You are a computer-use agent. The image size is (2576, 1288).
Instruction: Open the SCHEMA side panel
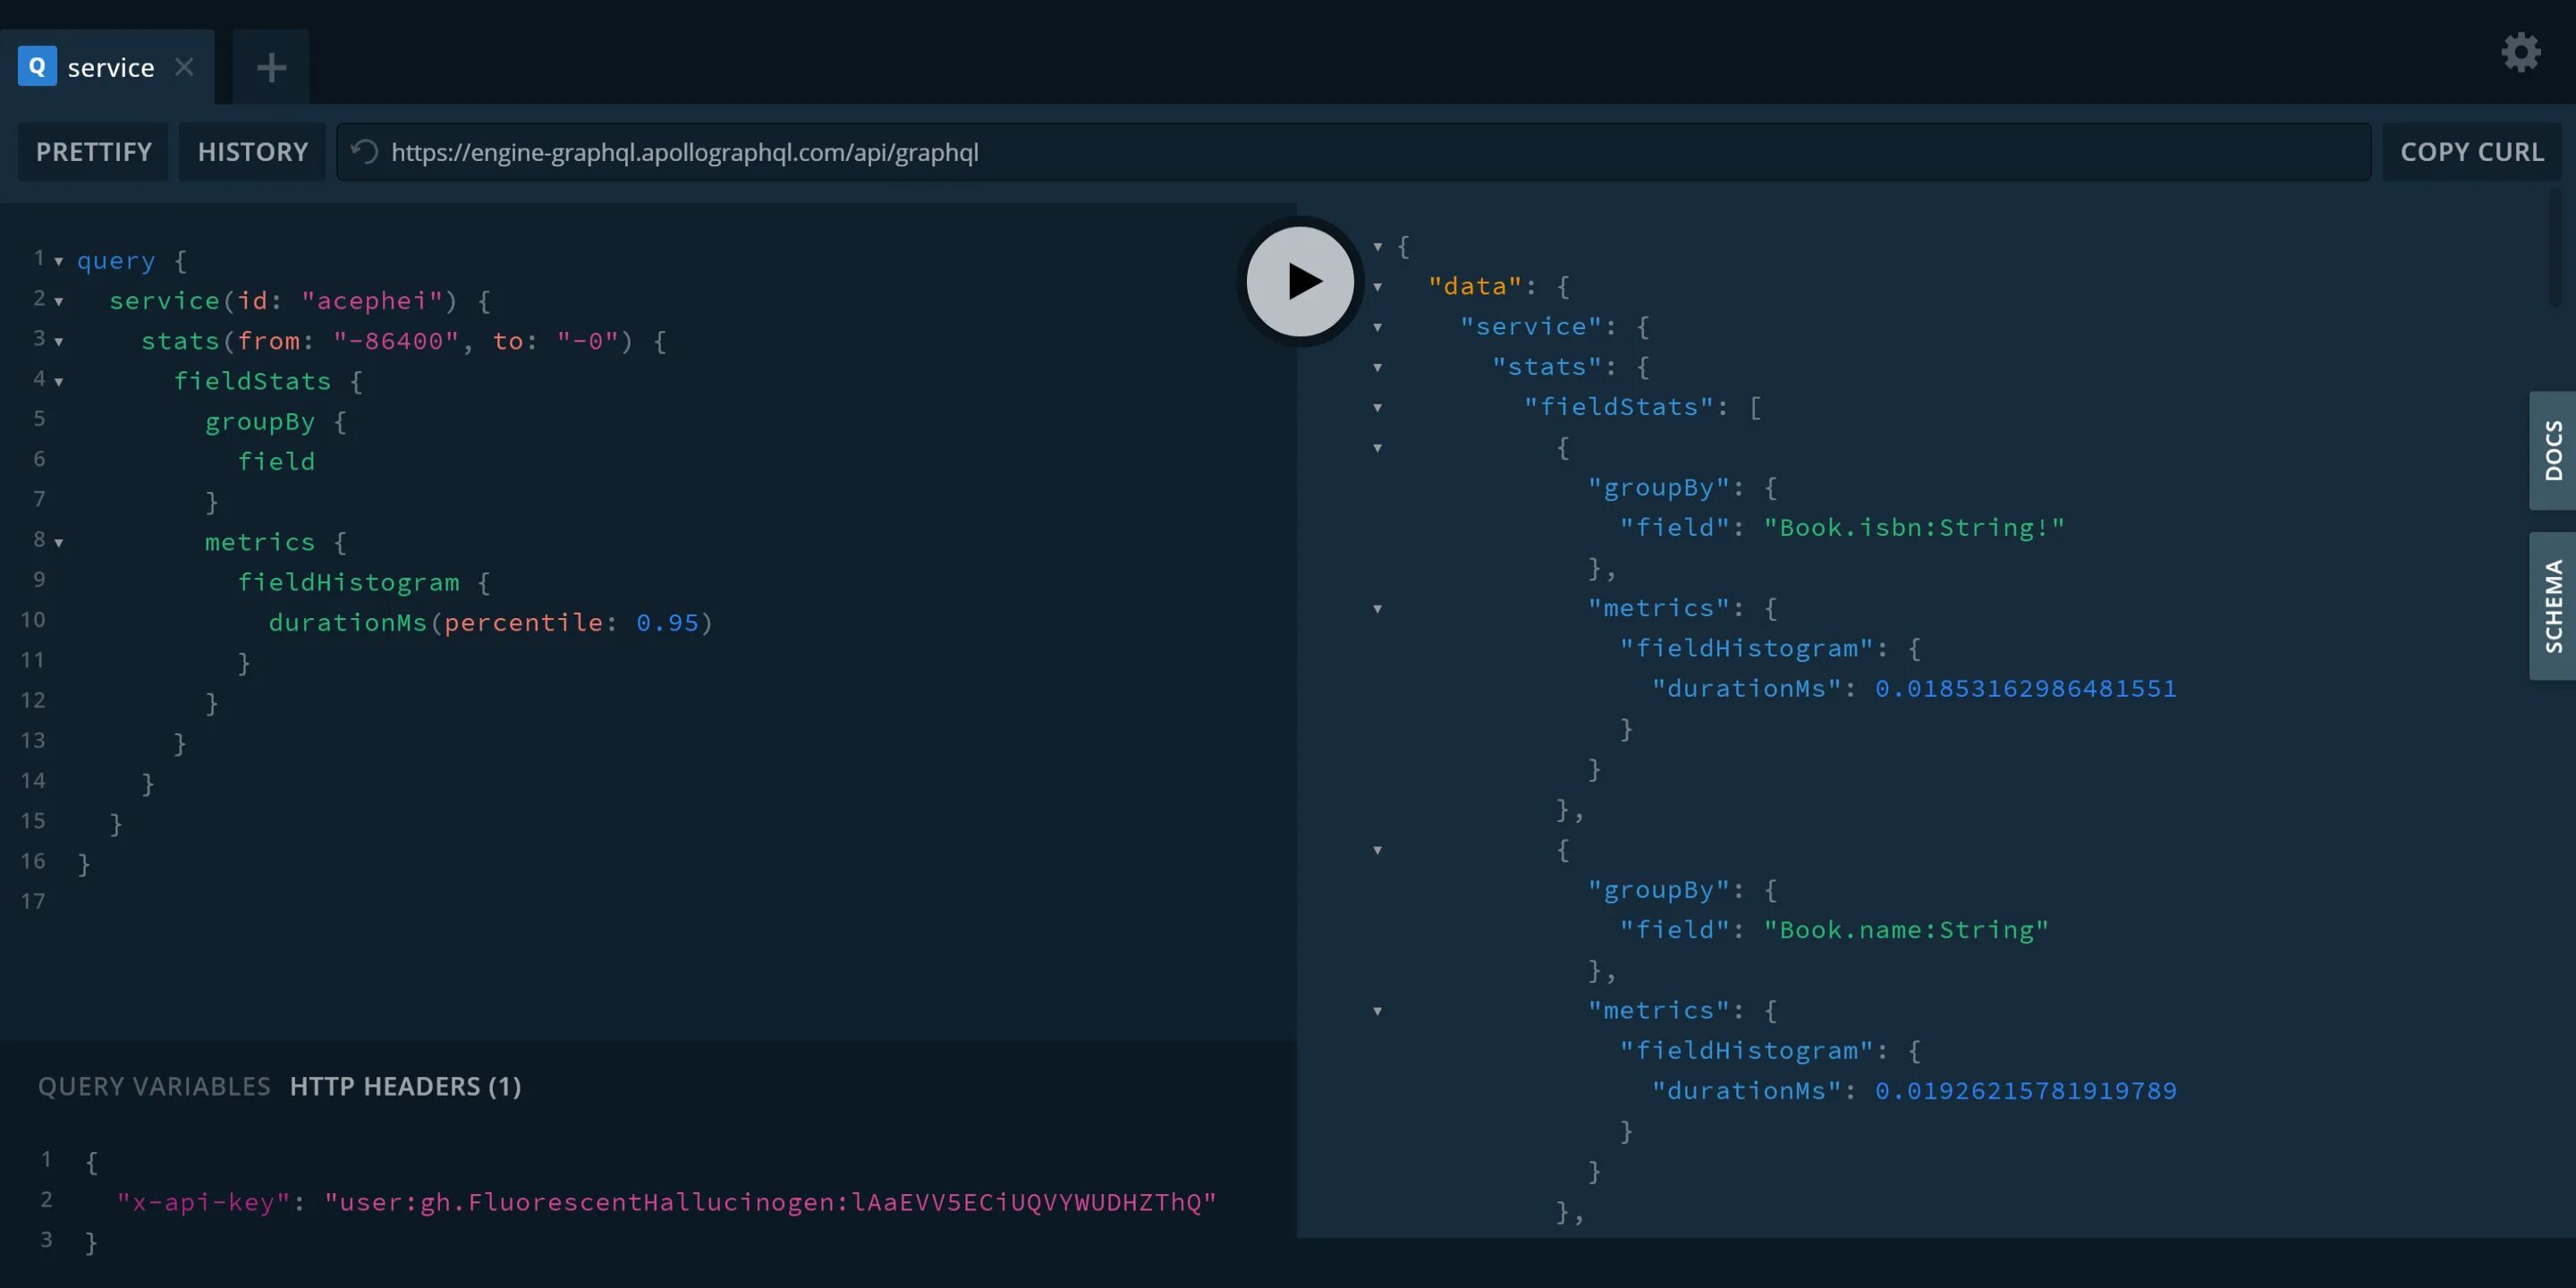2553,606
